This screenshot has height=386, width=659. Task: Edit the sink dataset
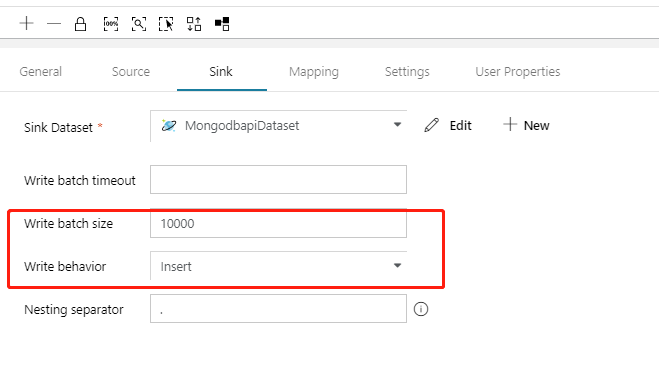(448, 125)
